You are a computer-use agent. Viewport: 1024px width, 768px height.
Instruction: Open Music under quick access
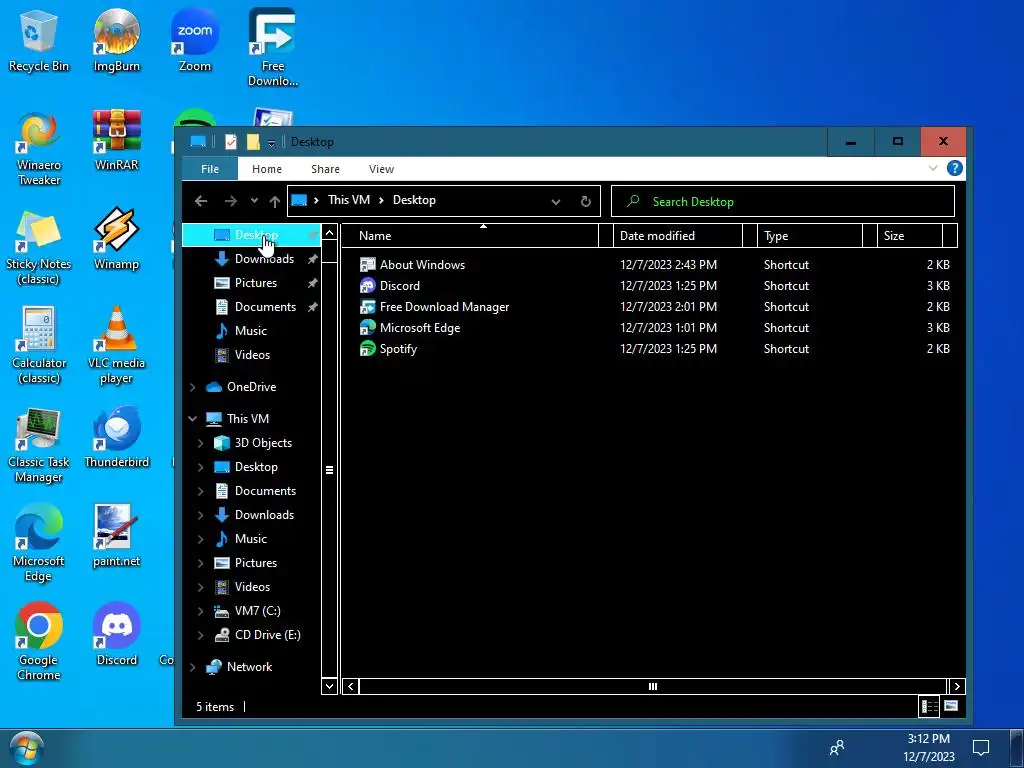(x=252, y=330)
